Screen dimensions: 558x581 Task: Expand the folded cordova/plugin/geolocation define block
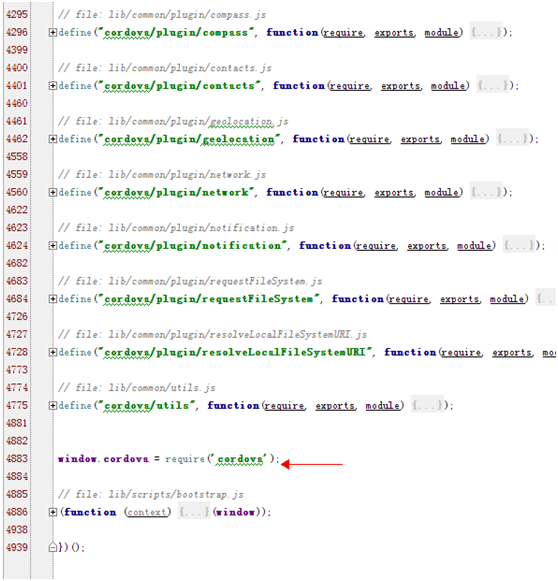[x=52, y=139]
